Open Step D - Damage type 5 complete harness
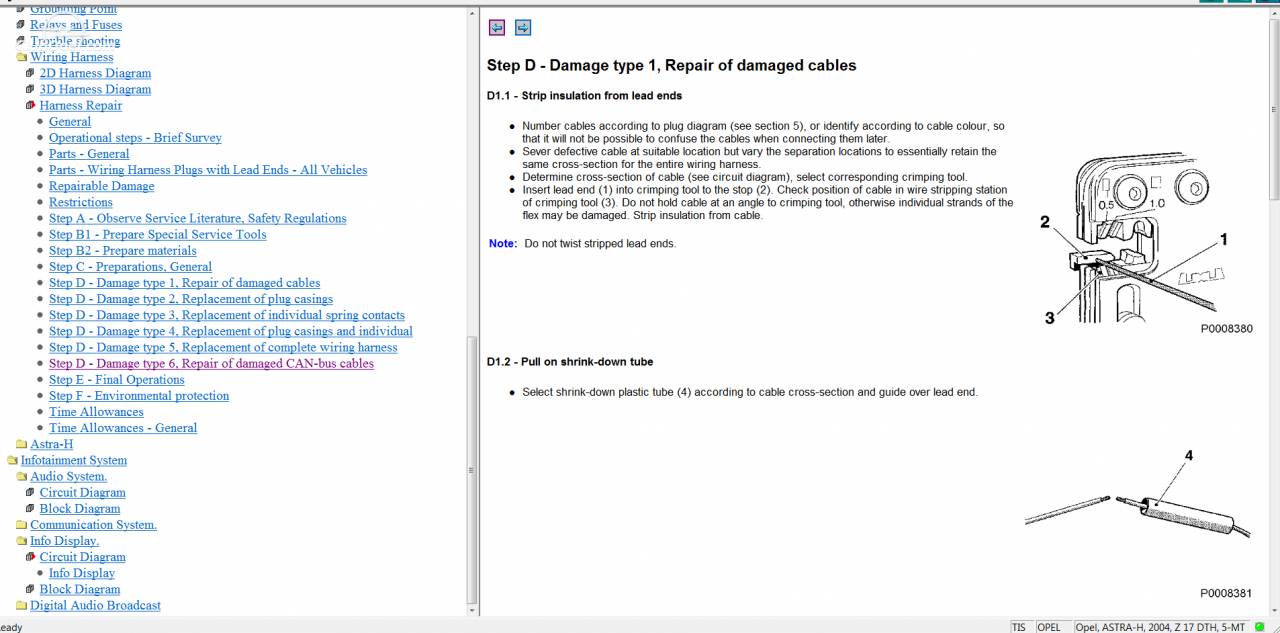 (223, 347)
